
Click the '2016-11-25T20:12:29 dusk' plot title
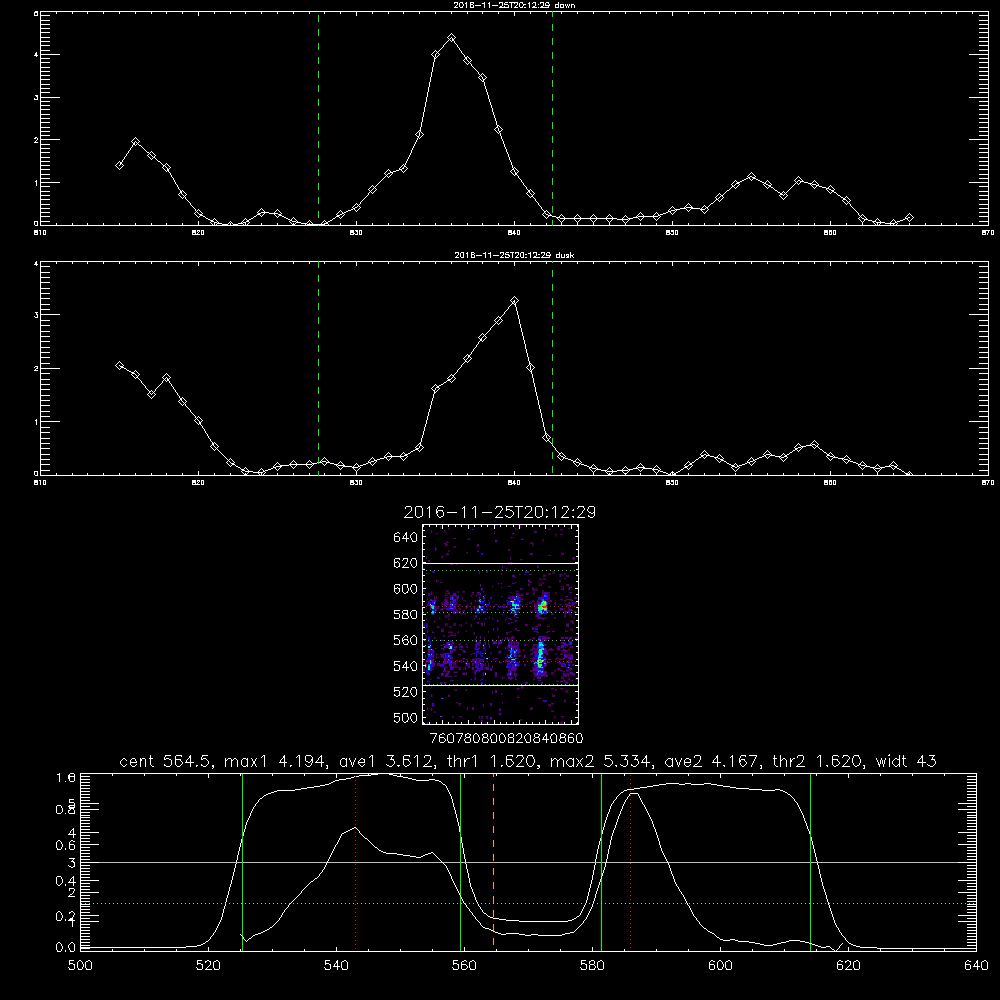(514, 255)
